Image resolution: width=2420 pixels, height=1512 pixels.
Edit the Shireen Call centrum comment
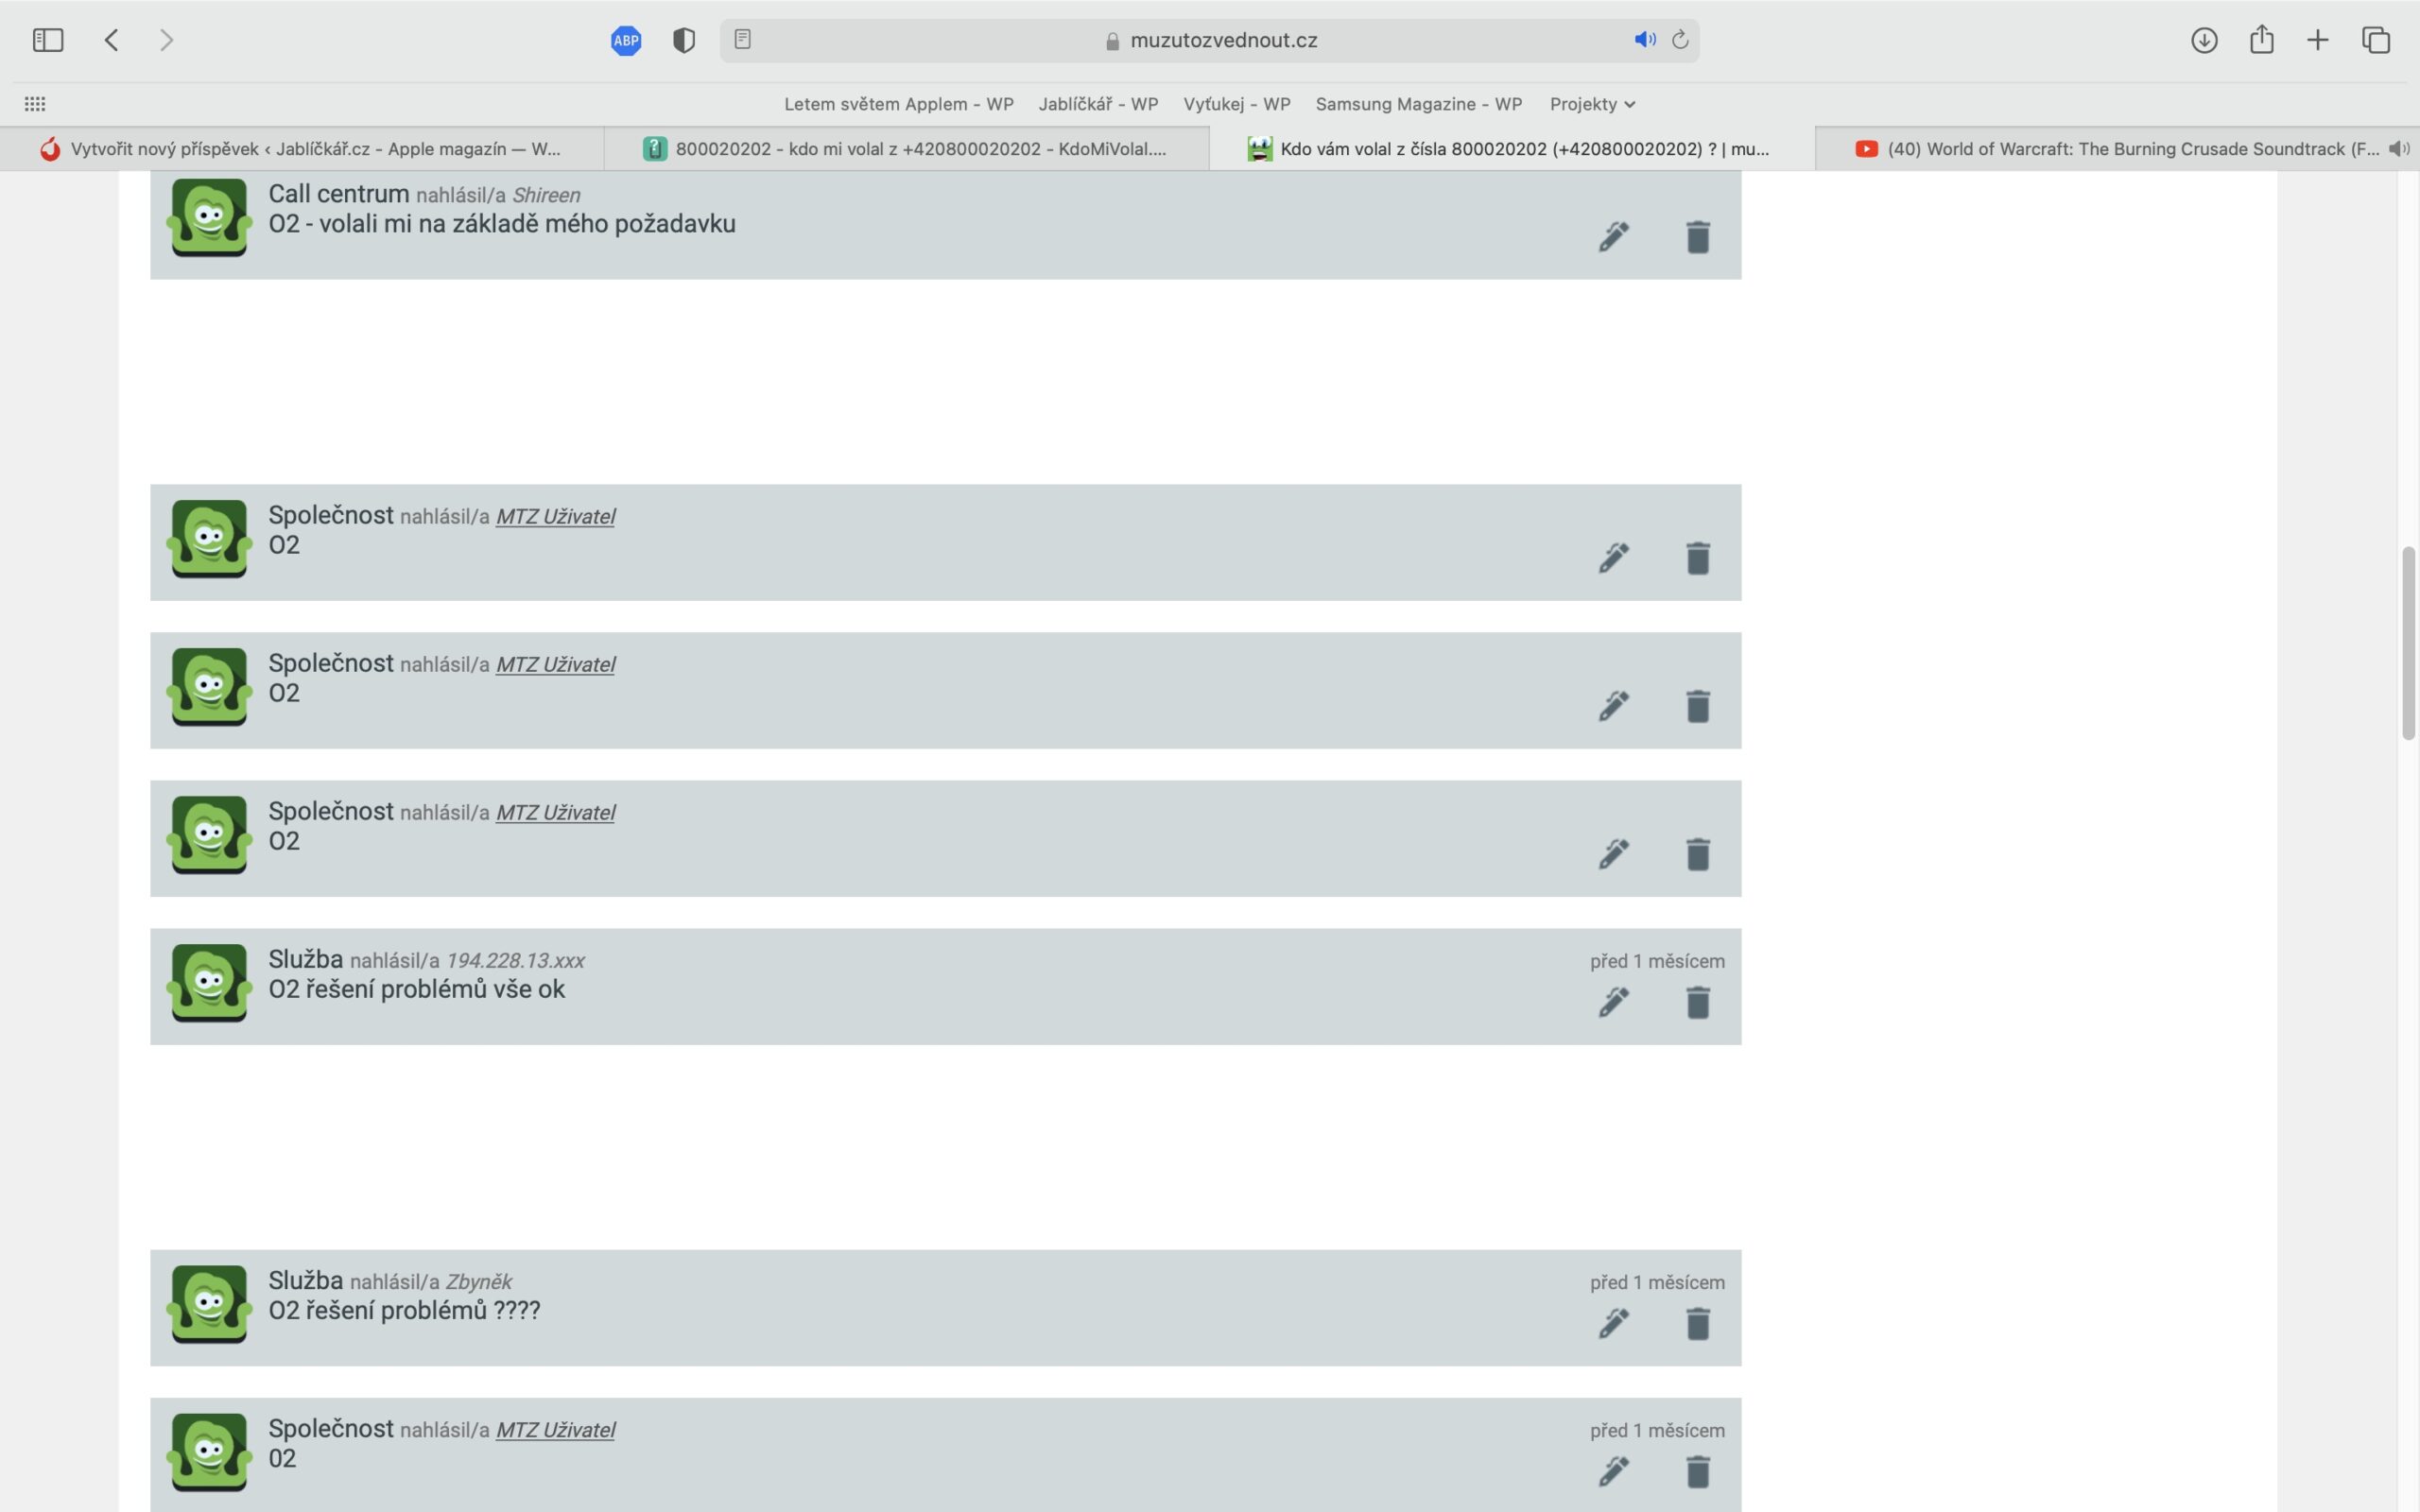(x=1613, y=237)
